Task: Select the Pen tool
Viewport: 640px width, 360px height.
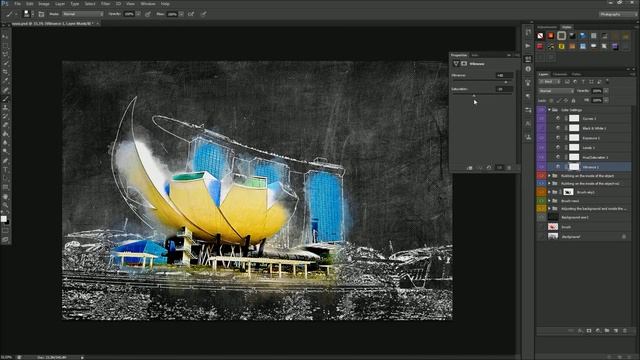Action: 5,161
